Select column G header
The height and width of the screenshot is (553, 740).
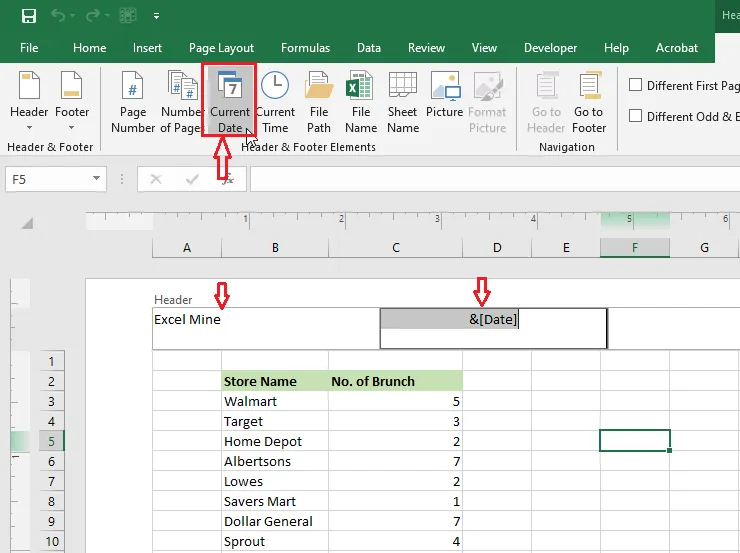tap(704, 248)
